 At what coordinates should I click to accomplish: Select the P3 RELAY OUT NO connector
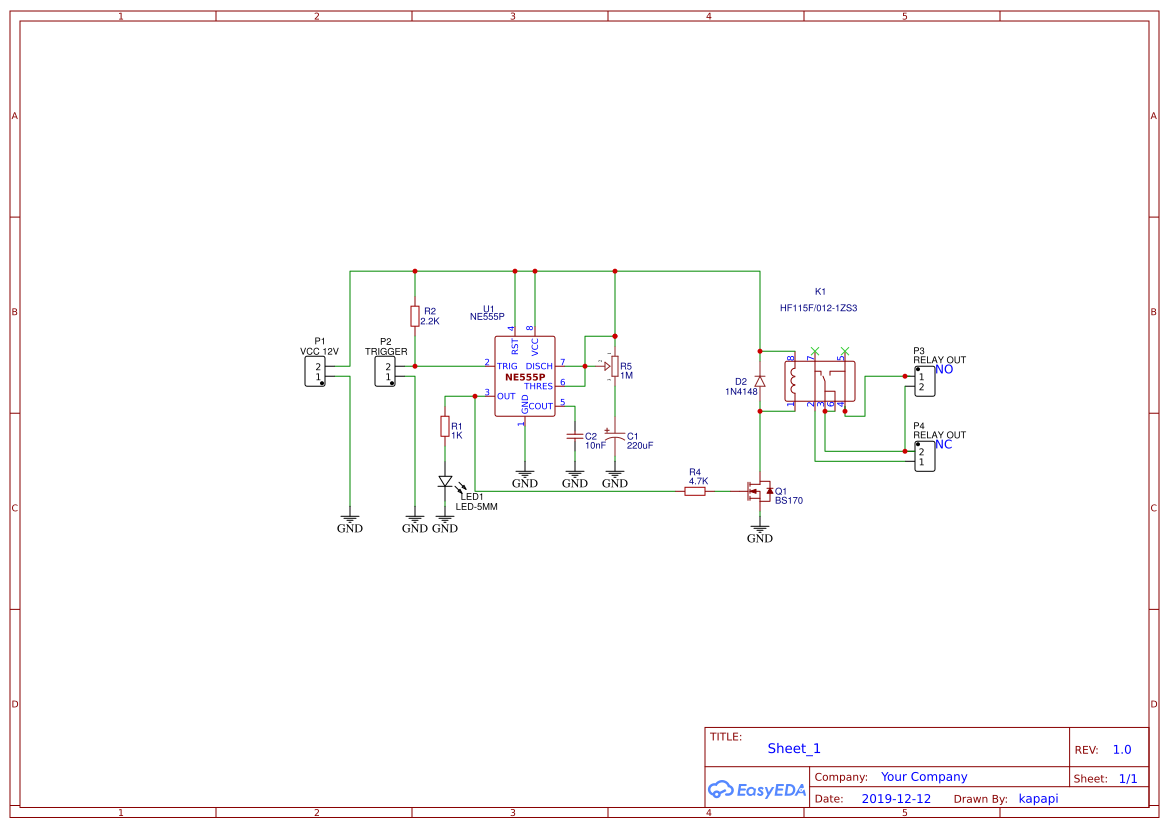(x=923, y=380)
